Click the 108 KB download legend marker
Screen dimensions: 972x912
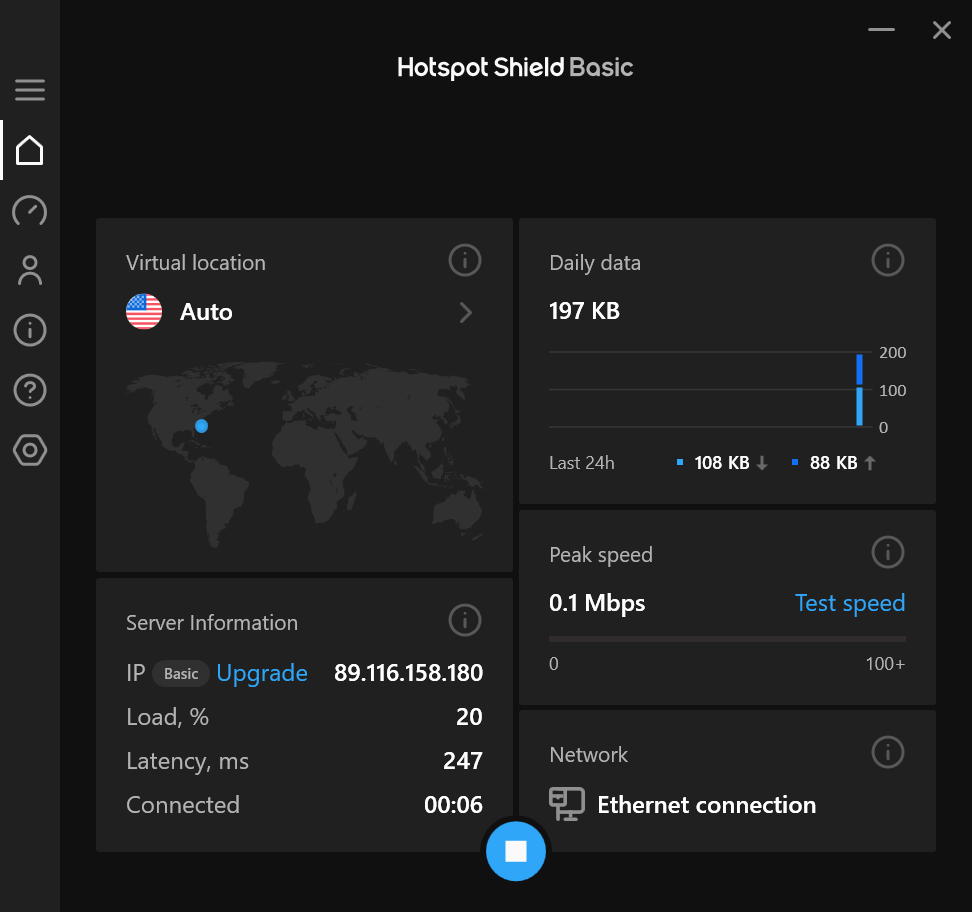(678, 462)
